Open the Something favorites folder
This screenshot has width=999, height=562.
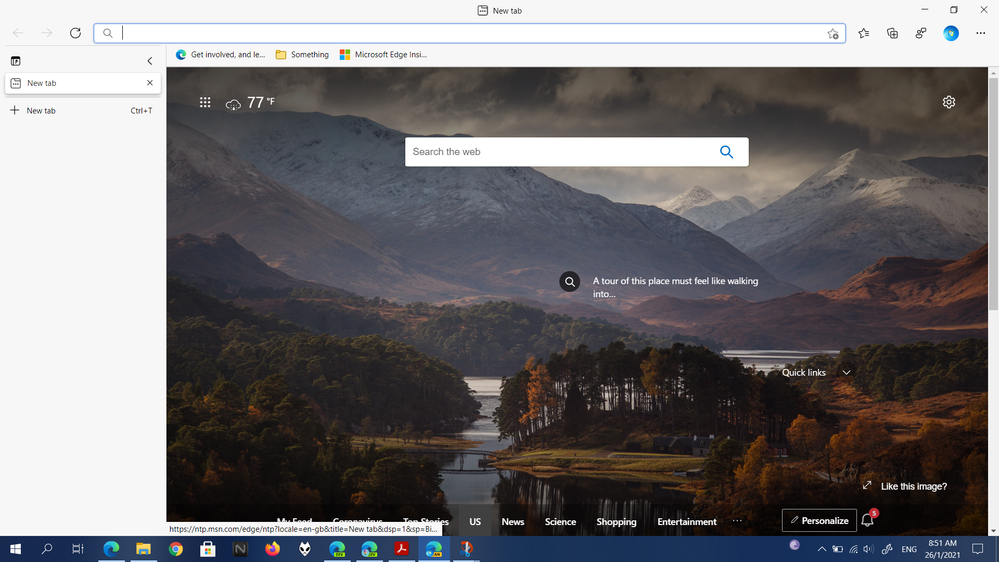pos(302,55)
